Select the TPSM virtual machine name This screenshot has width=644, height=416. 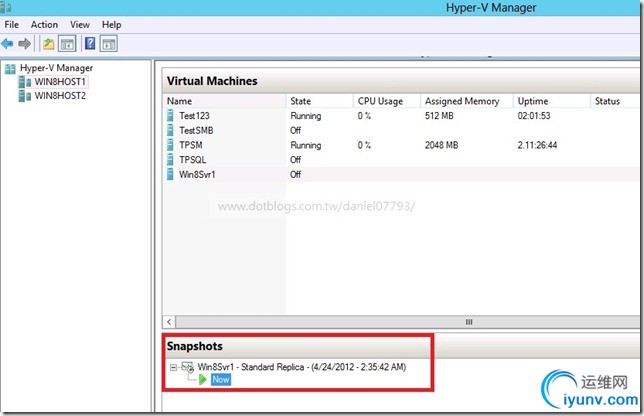tap(191, 145)
